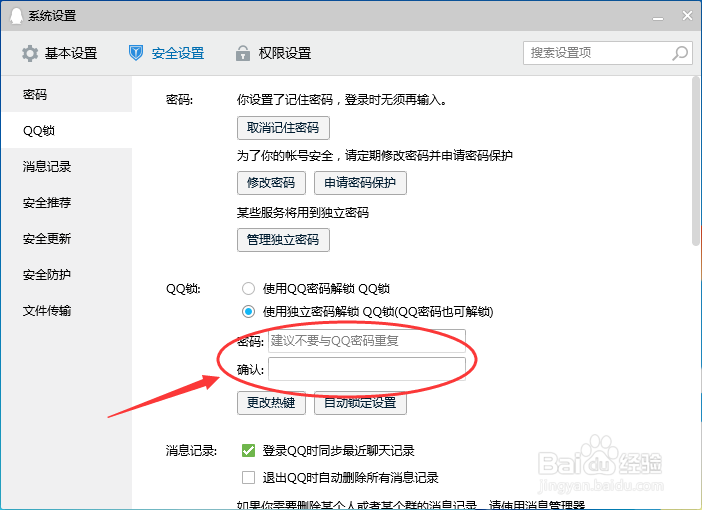The width and height of the screenshot is (702, 510).
Task: Open 安全更新 in the sidebar
Action: tap(67, 239)
